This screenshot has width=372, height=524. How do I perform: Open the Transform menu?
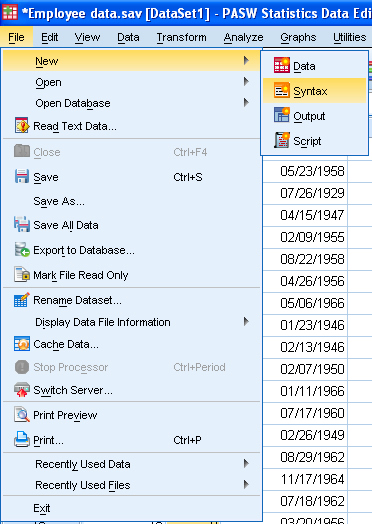coord(181,37)
